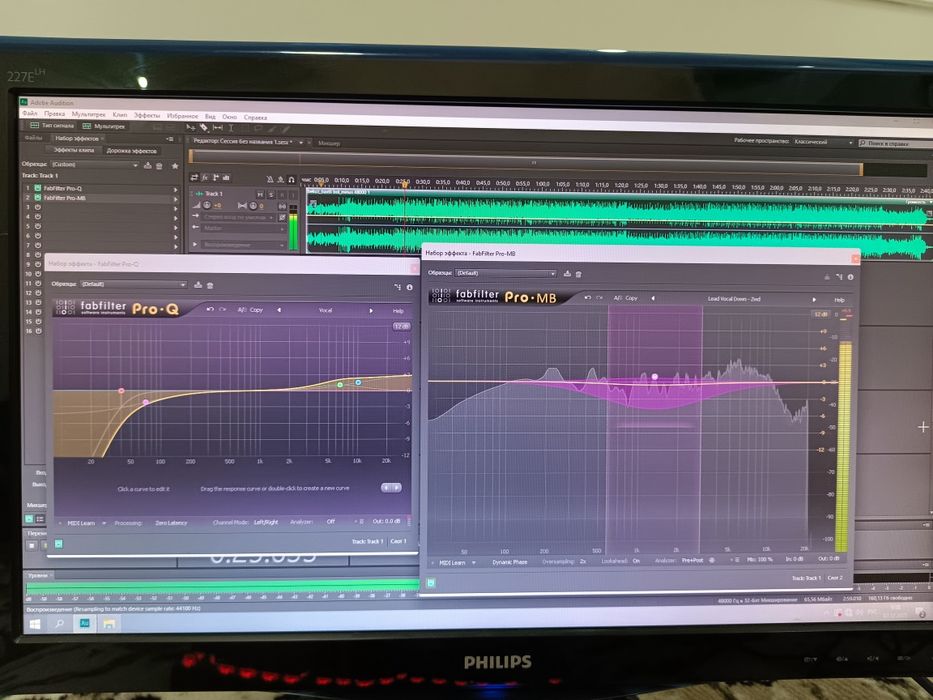Select the blue EQ band node
Image resolution: width=933 pixels, height=700 pixels.
click(358, 382)
